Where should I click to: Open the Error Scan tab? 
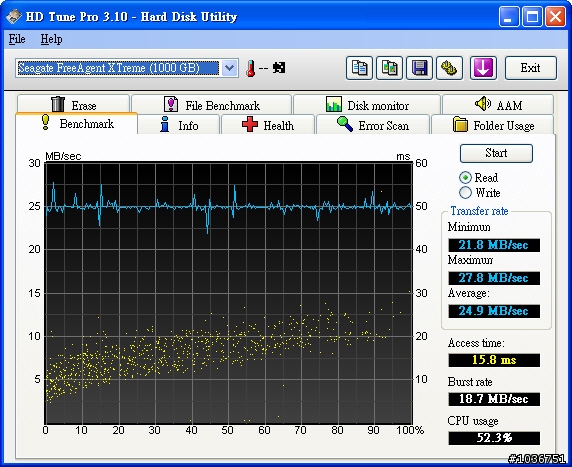[372, 125]
